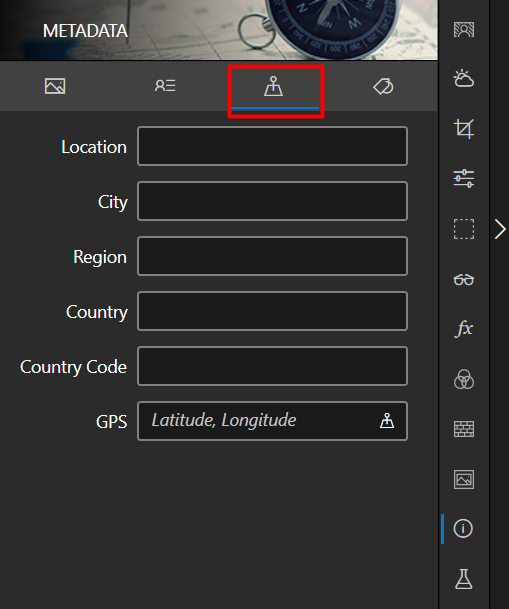Open the AI Mask portrait icon
The width and height of the screenshot is (509, 609).
[x=464, y=30]
